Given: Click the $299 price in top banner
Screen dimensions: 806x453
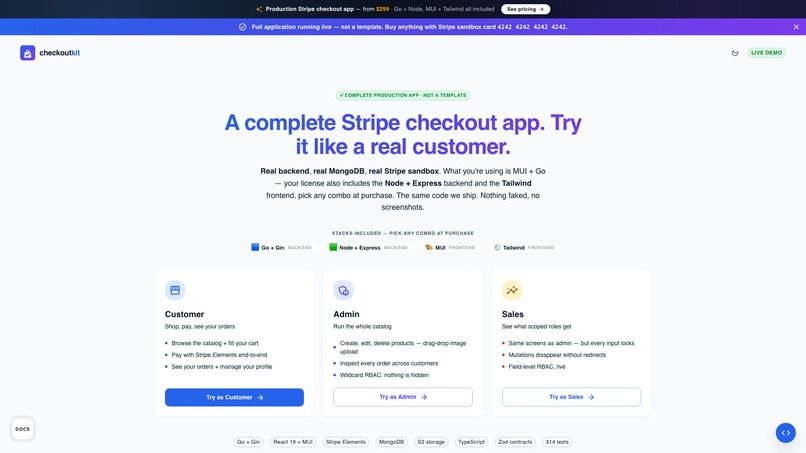Looking at the screenshot, I should tap(382, 9).
